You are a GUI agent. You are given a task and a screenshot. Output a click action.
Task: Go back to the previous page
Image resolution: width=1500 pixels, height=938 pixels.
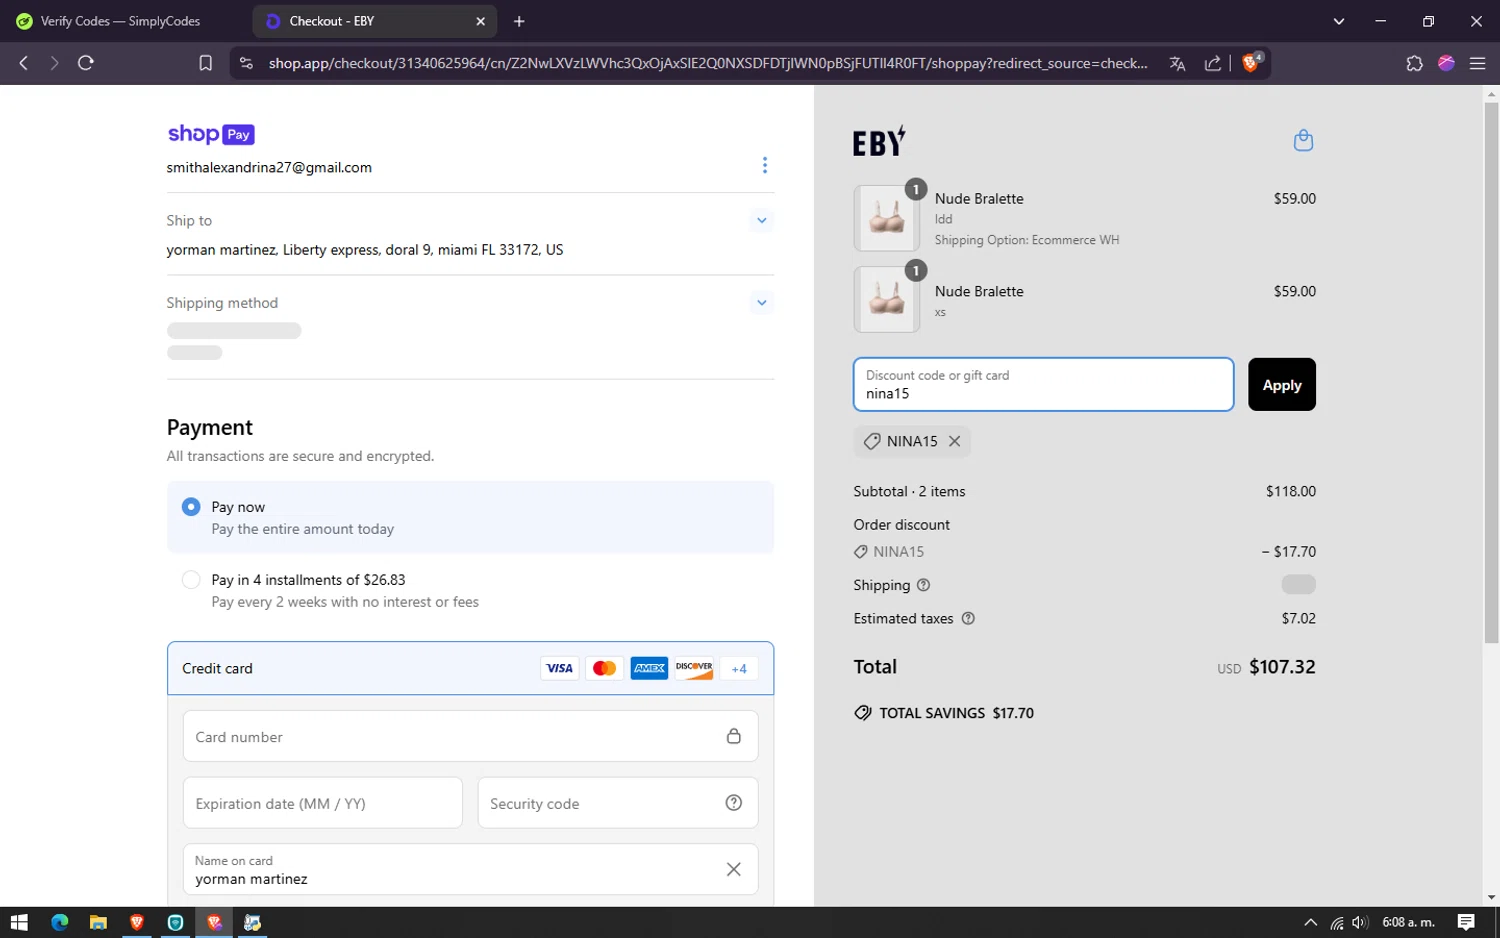pyautogui.click(x=24, y=63)
